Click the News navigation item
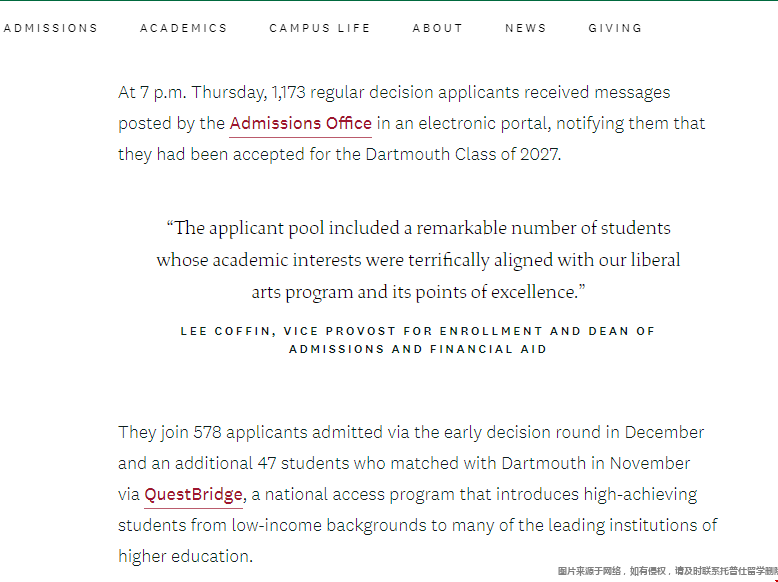This screenshot has height=582, width=778. point(526,28)
